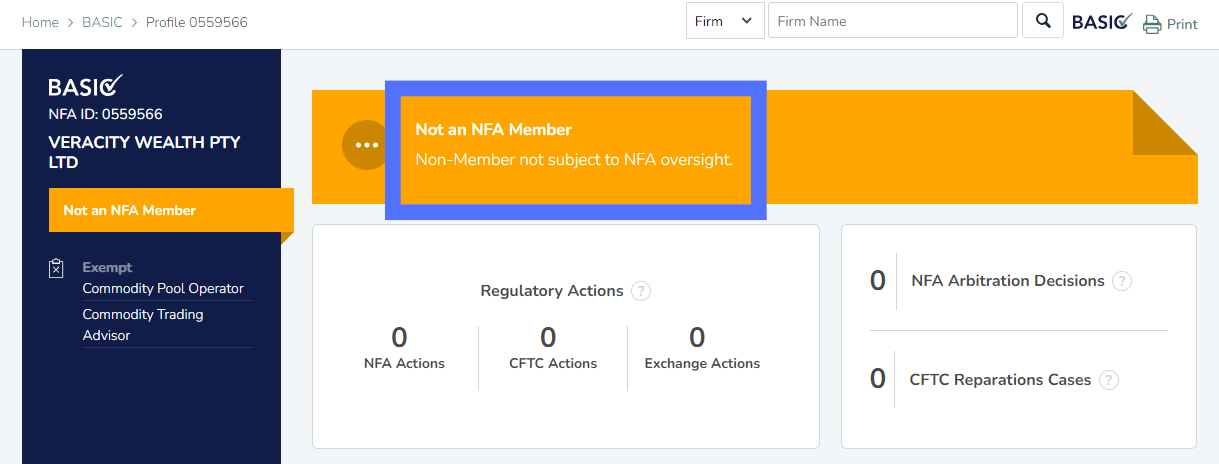Click Non-Member not subject to NFA oversight text
Screen dimensions: 1219x464
[x=574, y=159]
